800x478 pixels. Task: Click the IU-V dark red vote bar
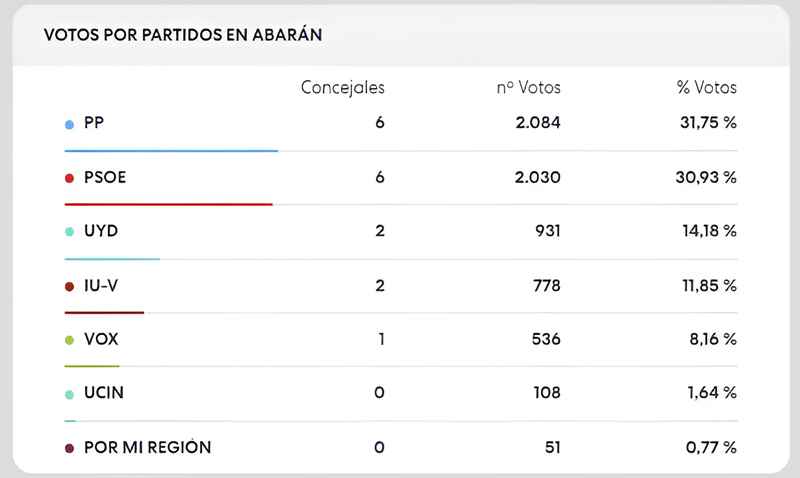(x=104, y=313)
